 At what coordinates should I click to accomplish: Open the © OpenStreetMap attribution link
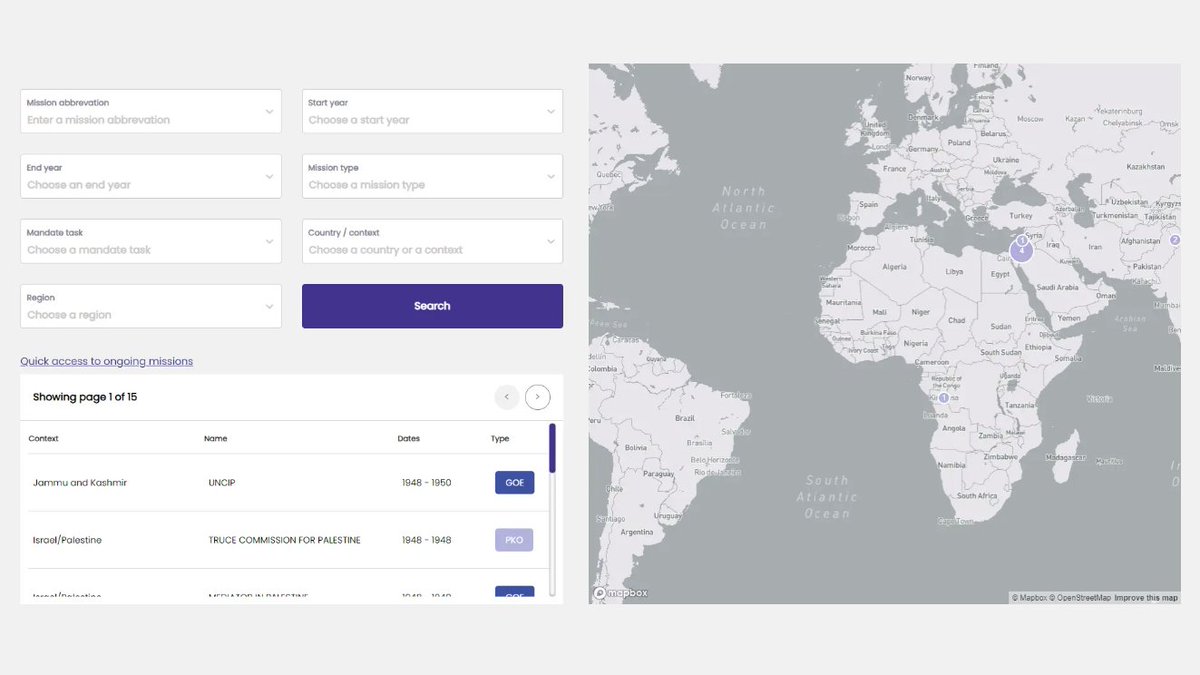pyautogui.click(x=1080, y=598)
